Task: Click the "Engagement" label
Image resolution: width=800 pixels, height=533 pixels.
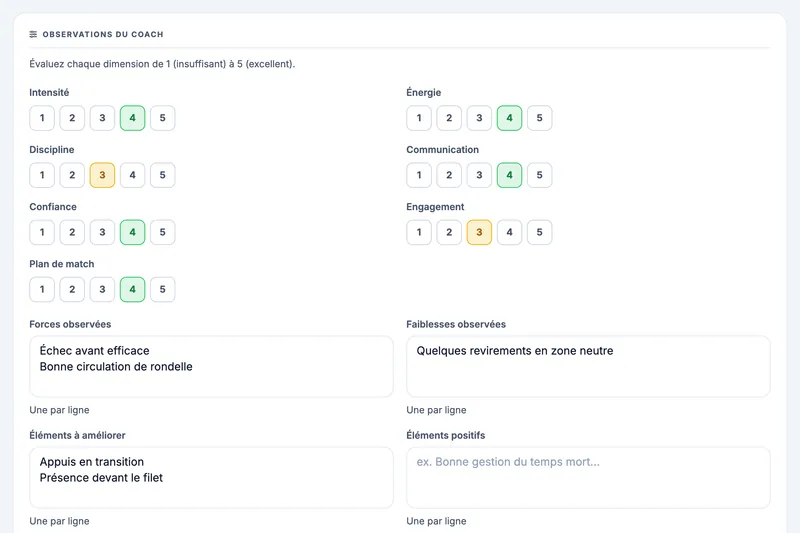Action: [435, 207]
